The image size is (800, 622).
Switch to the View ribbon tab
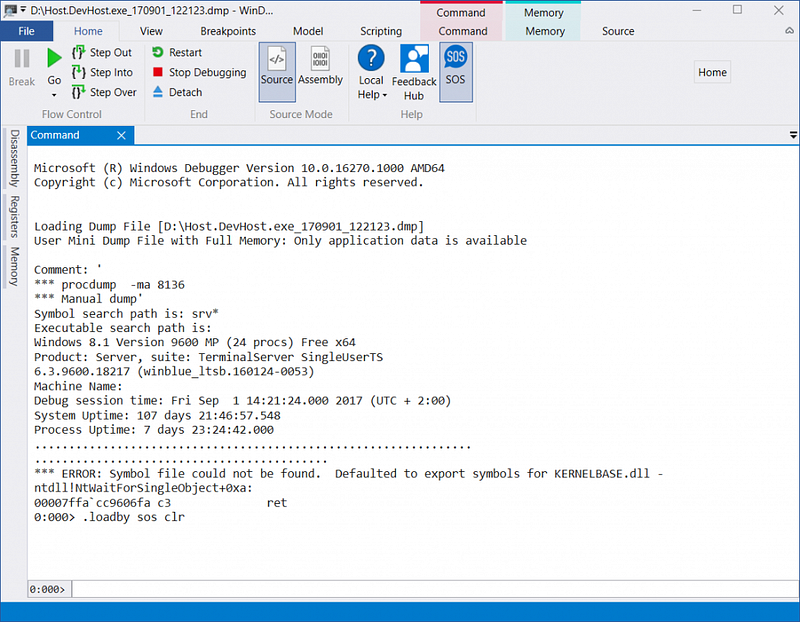[x=151, y=31]
